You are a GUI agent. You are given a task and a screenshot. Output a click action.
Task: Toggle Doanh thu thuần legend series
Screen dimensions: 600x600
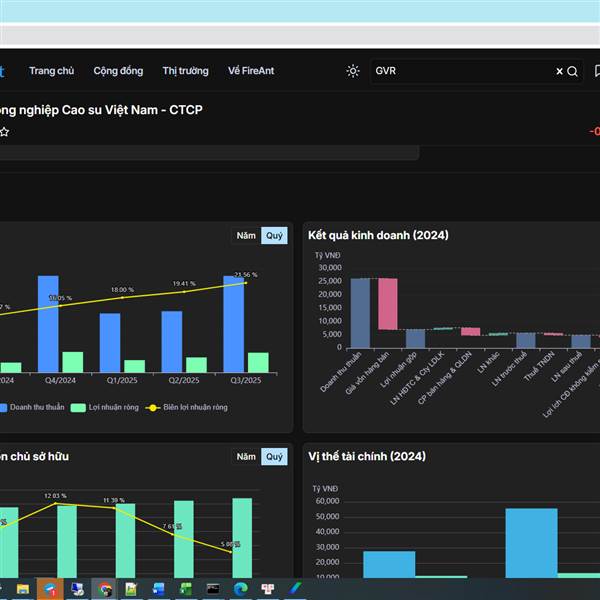[x=32, y=408]
